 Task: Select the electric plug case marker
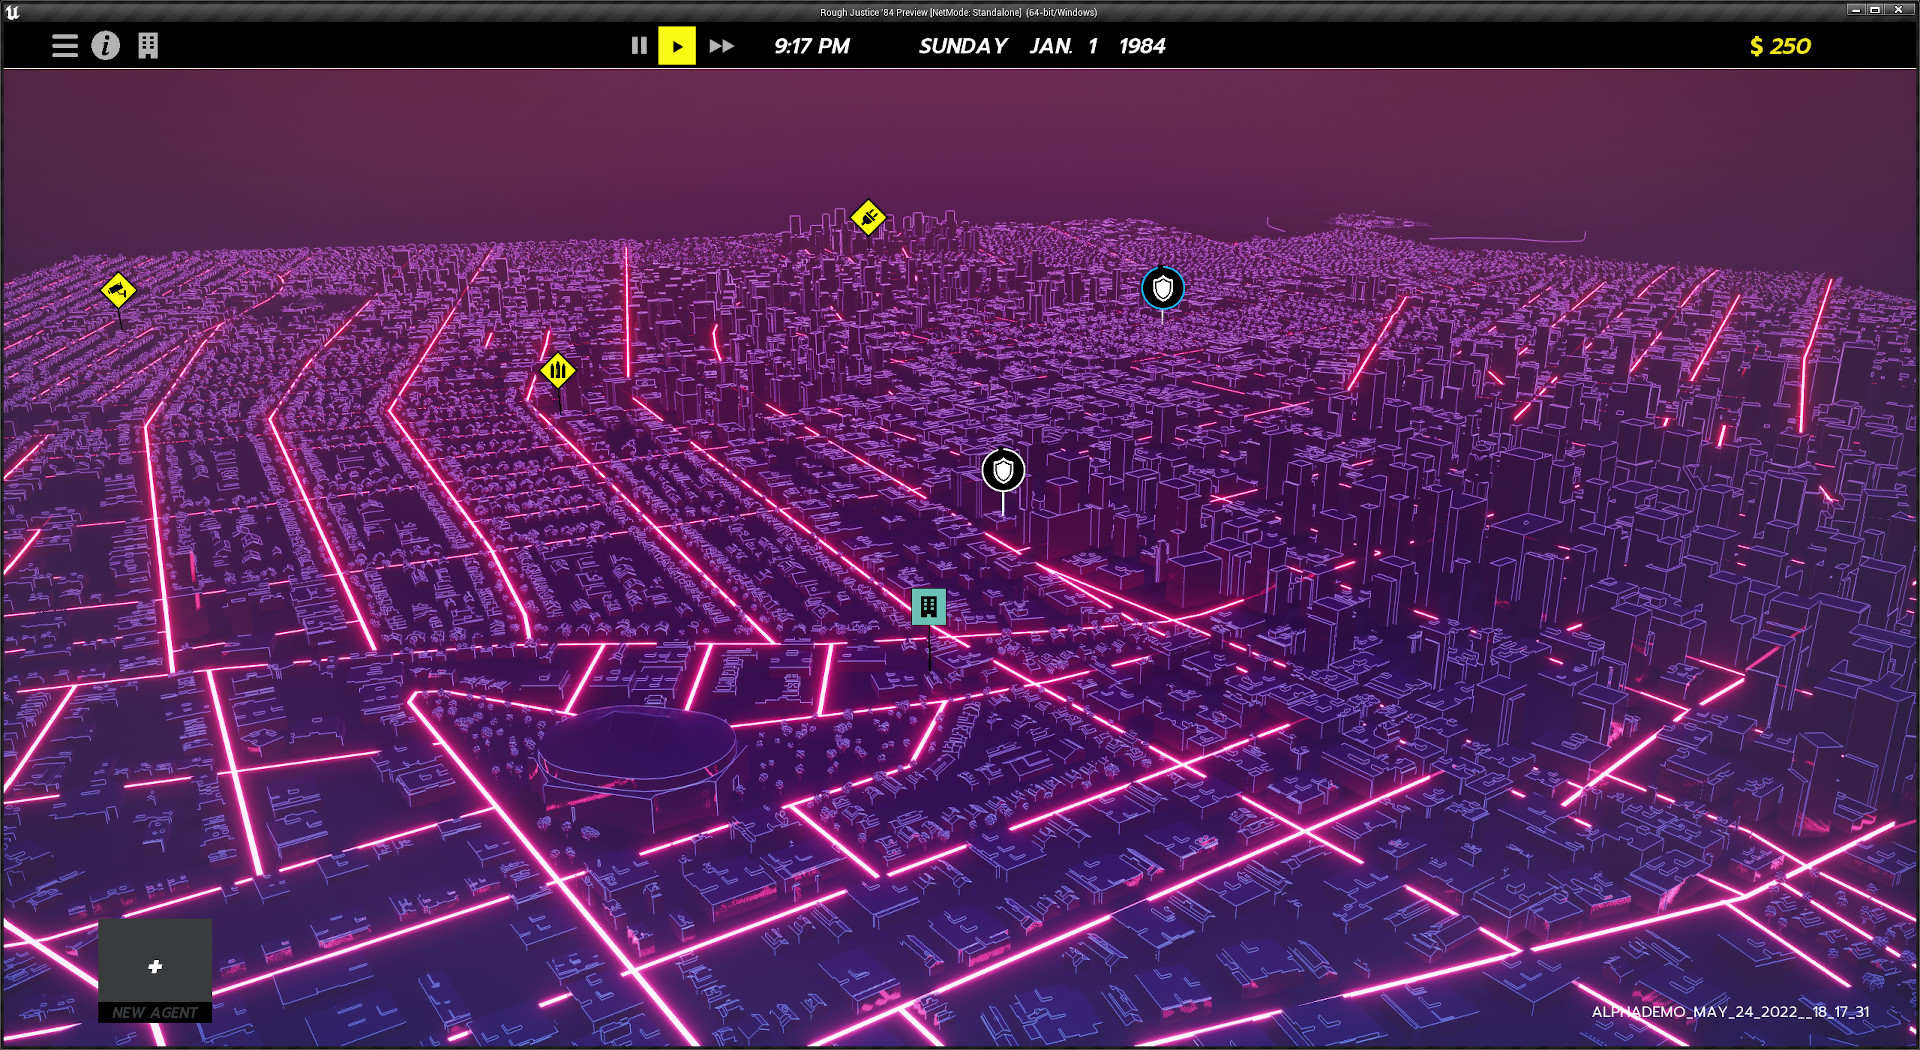pyautogui.click(x=868, y=217)
